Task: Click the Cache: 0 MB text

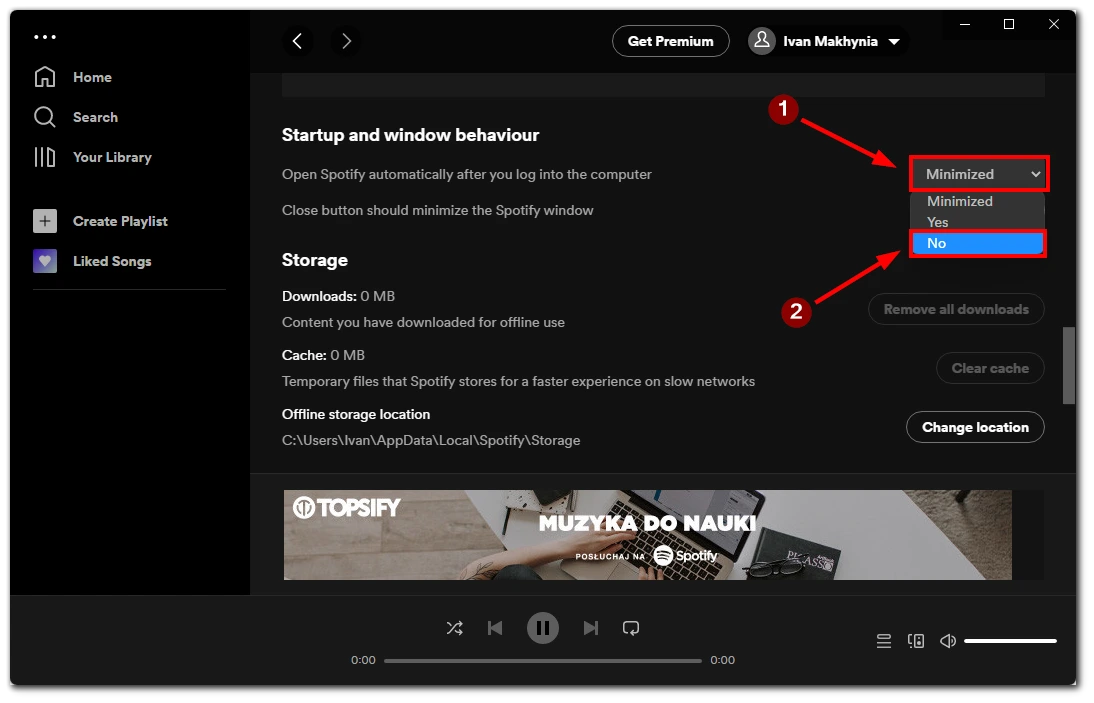Action: coord(323,356)
